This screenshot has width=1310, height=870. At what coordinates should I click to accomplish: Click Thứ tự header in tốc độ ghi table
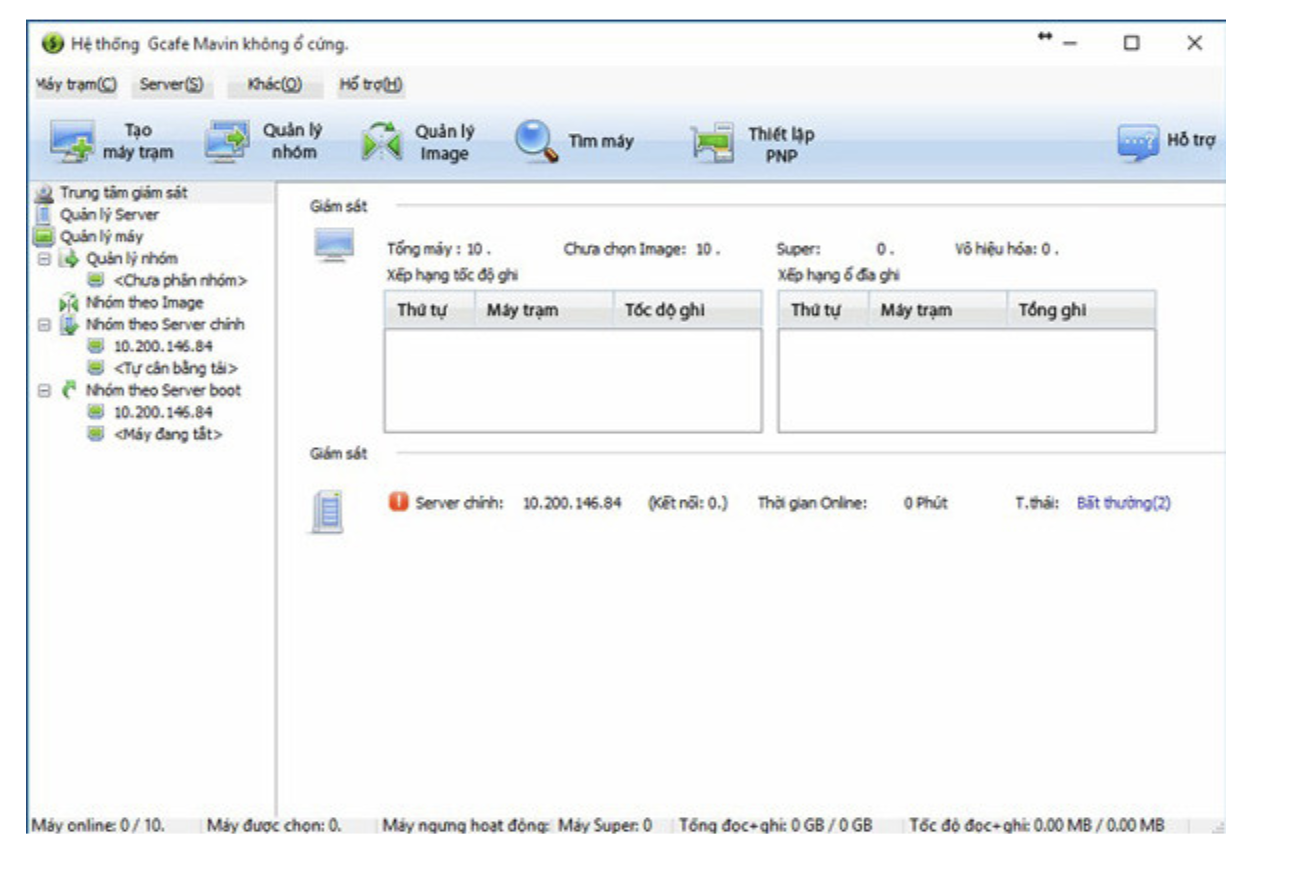tap(429, 310)
